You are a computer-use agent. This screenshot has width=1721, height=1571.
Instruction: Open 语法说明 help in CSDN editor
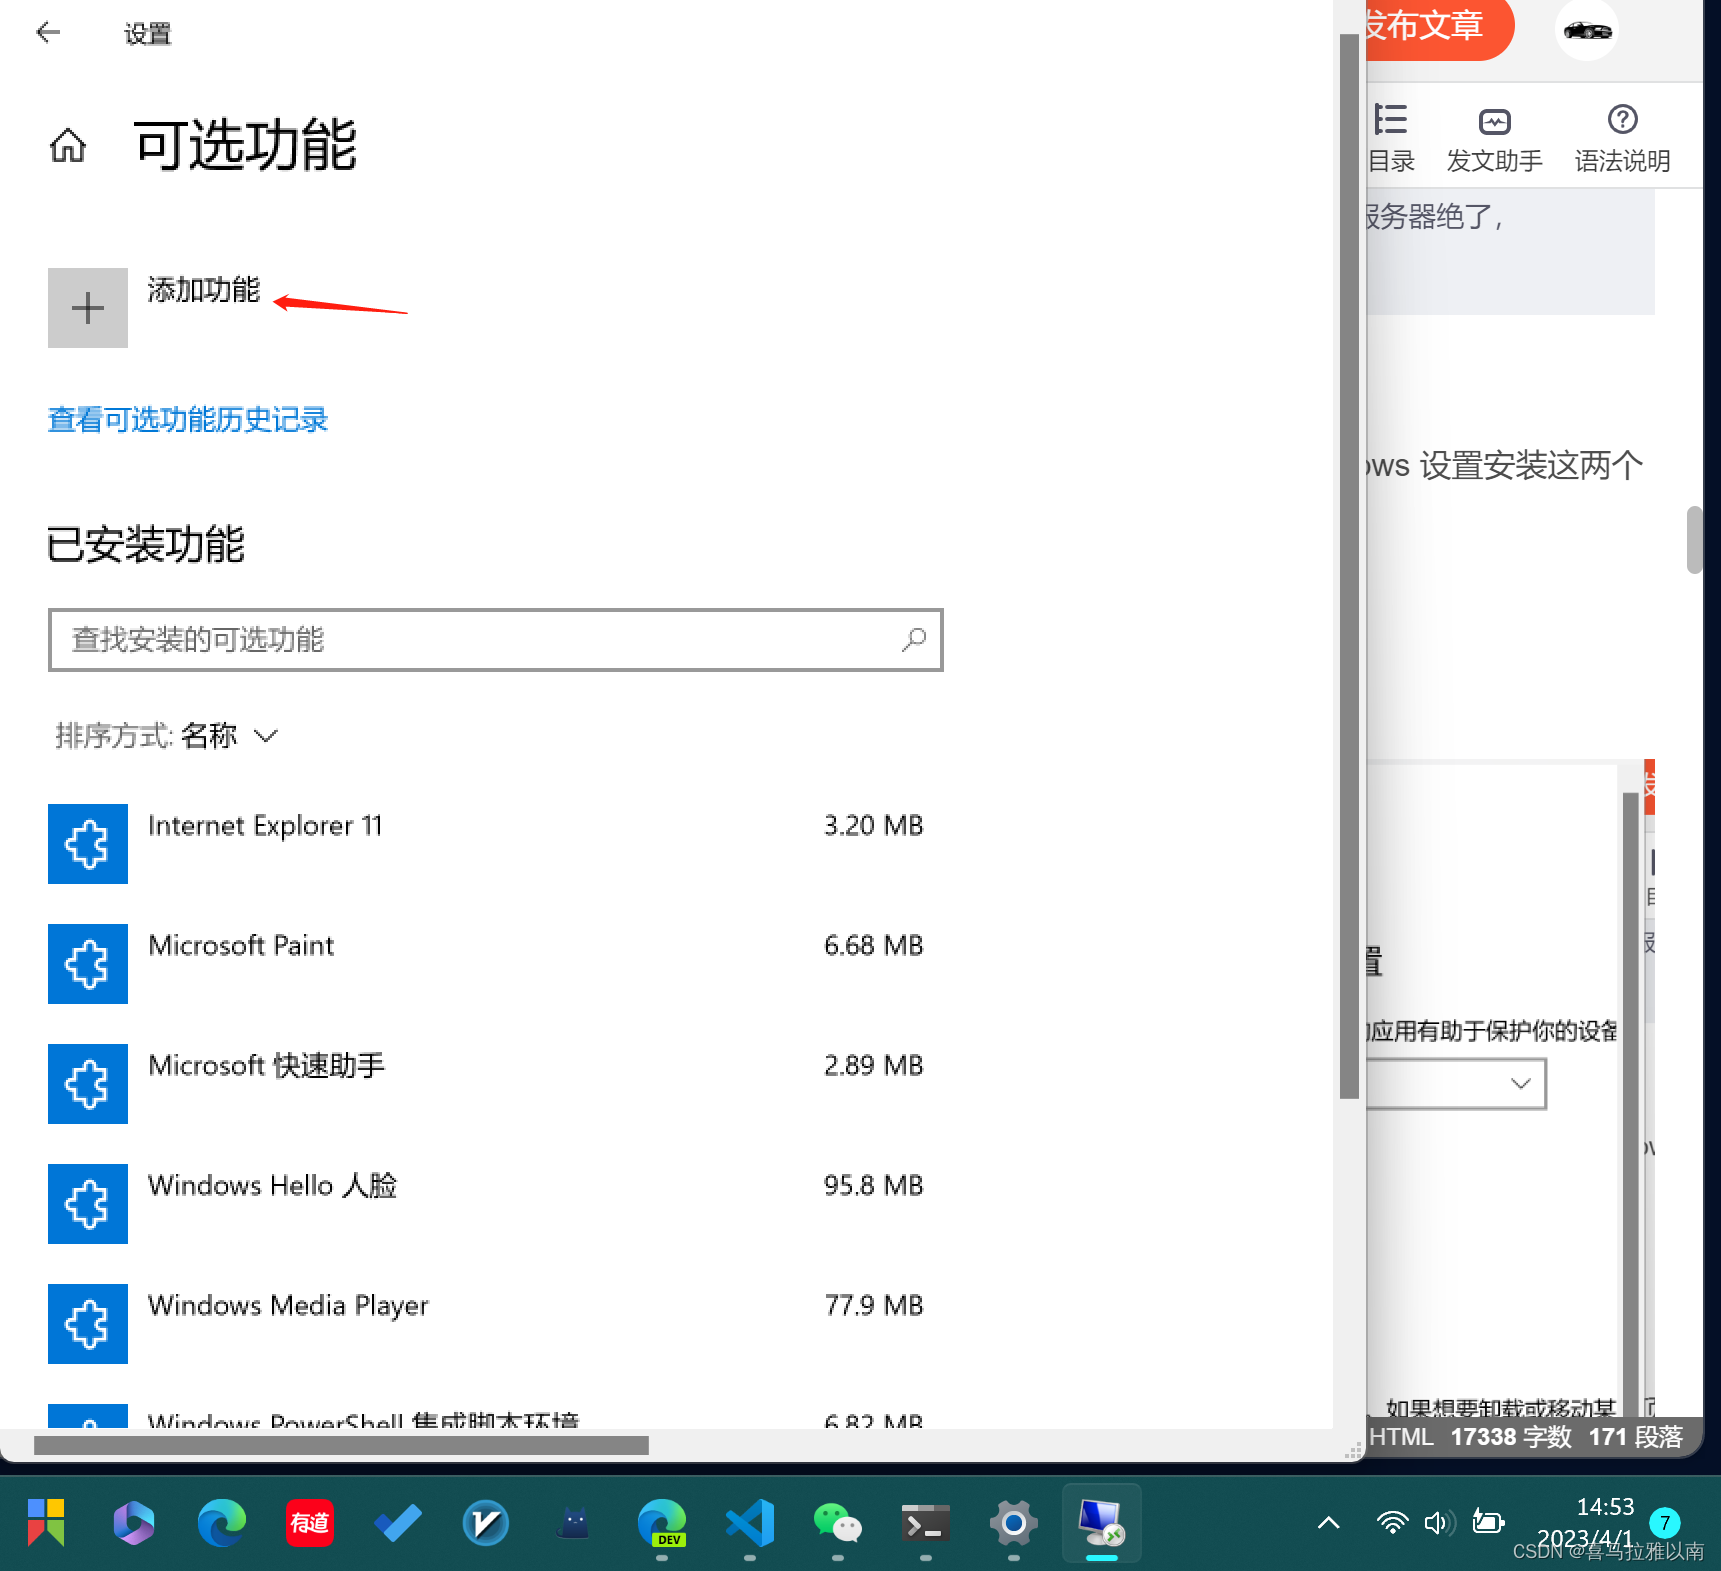[1622, 138]
